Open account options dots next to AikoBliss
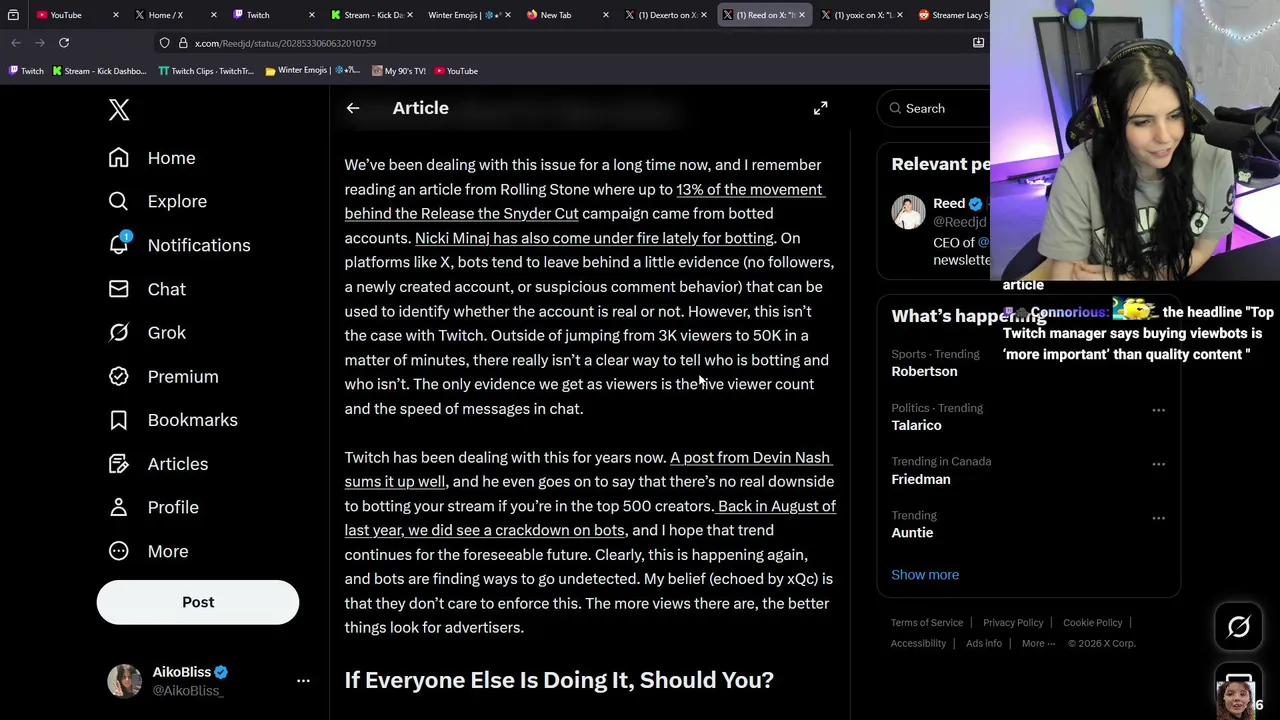 point(303,681)
